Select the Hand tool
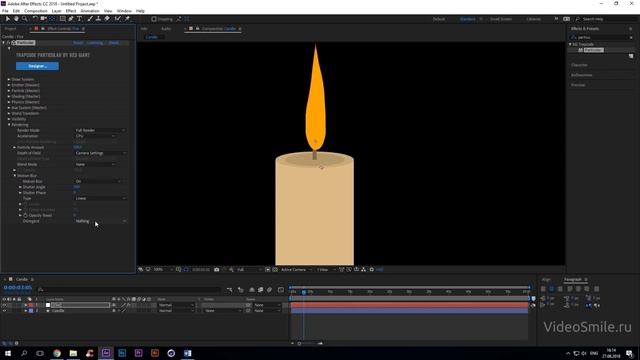The height and width of the screenshot is (360, 640). pyautogui.click(x=16, y=19)
